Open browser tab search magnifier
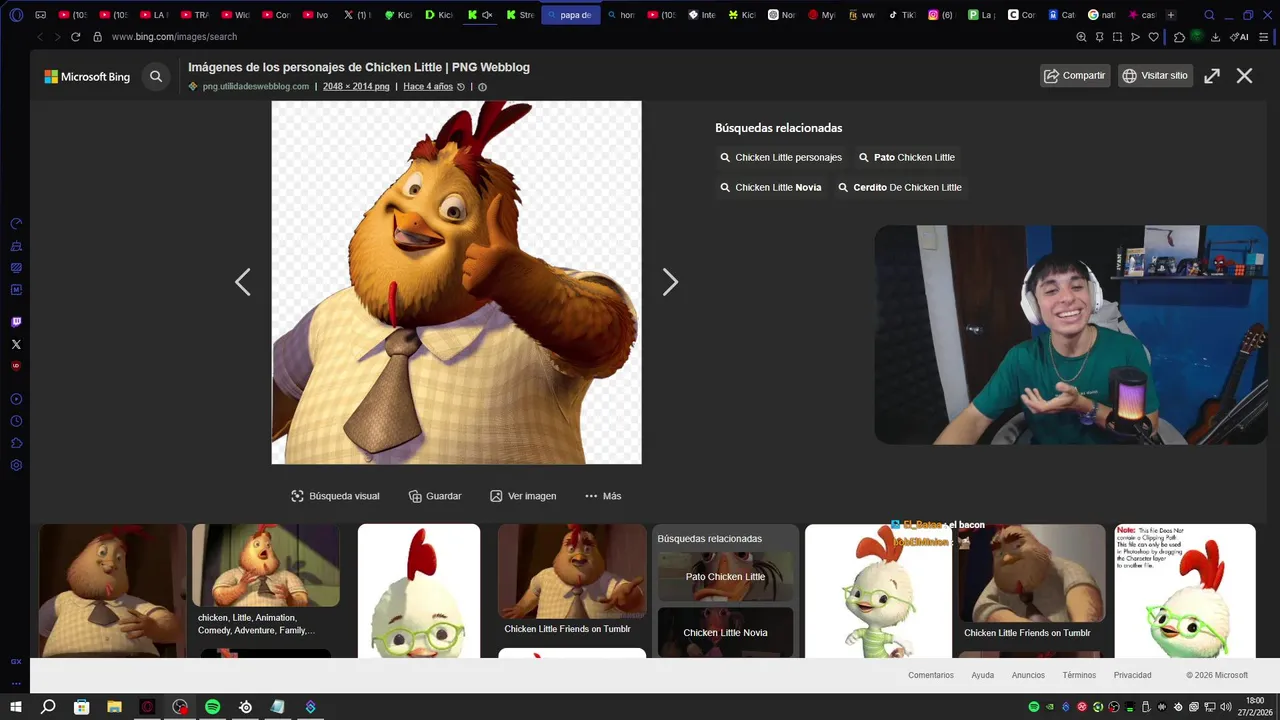1280x720 pixels. (1209, 15)
